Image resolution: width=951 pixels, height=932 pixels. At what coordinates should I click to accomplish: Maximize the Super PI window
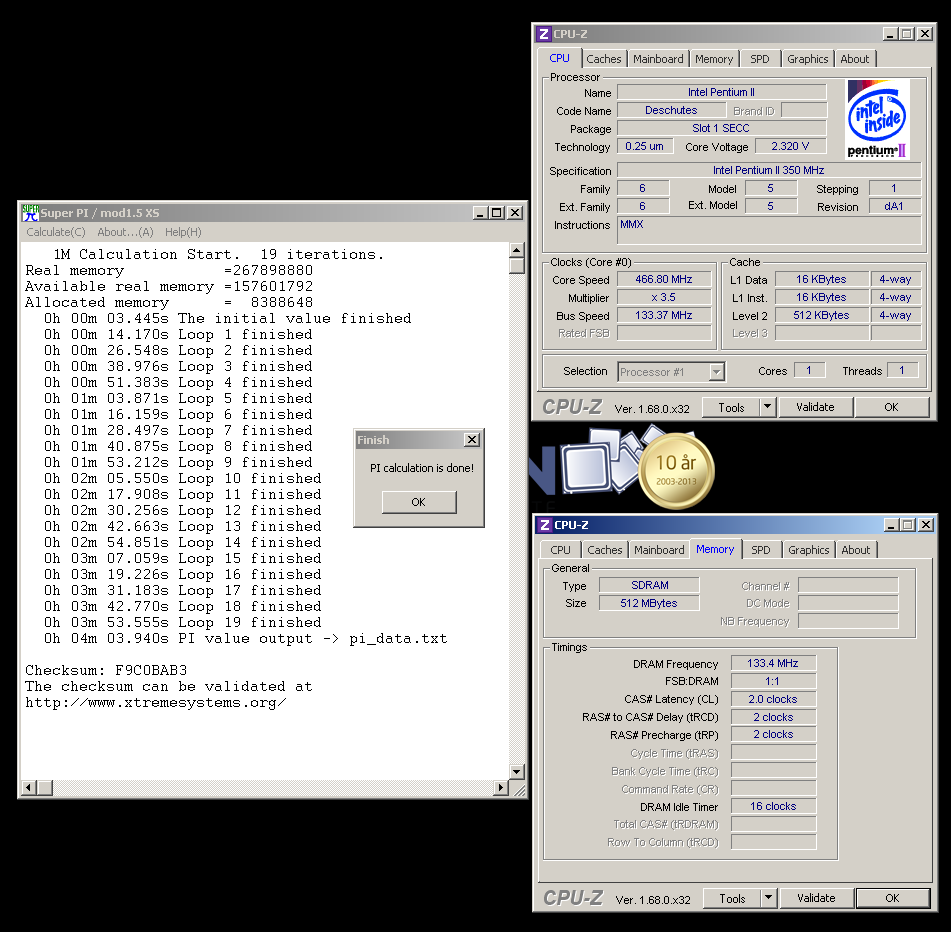click(x=497, y=213)
